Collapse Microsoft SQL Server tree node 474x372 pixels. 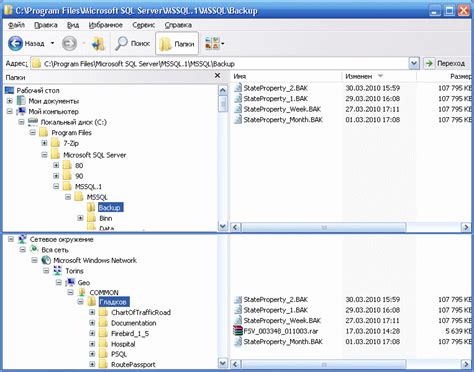[x=44, y=155]
